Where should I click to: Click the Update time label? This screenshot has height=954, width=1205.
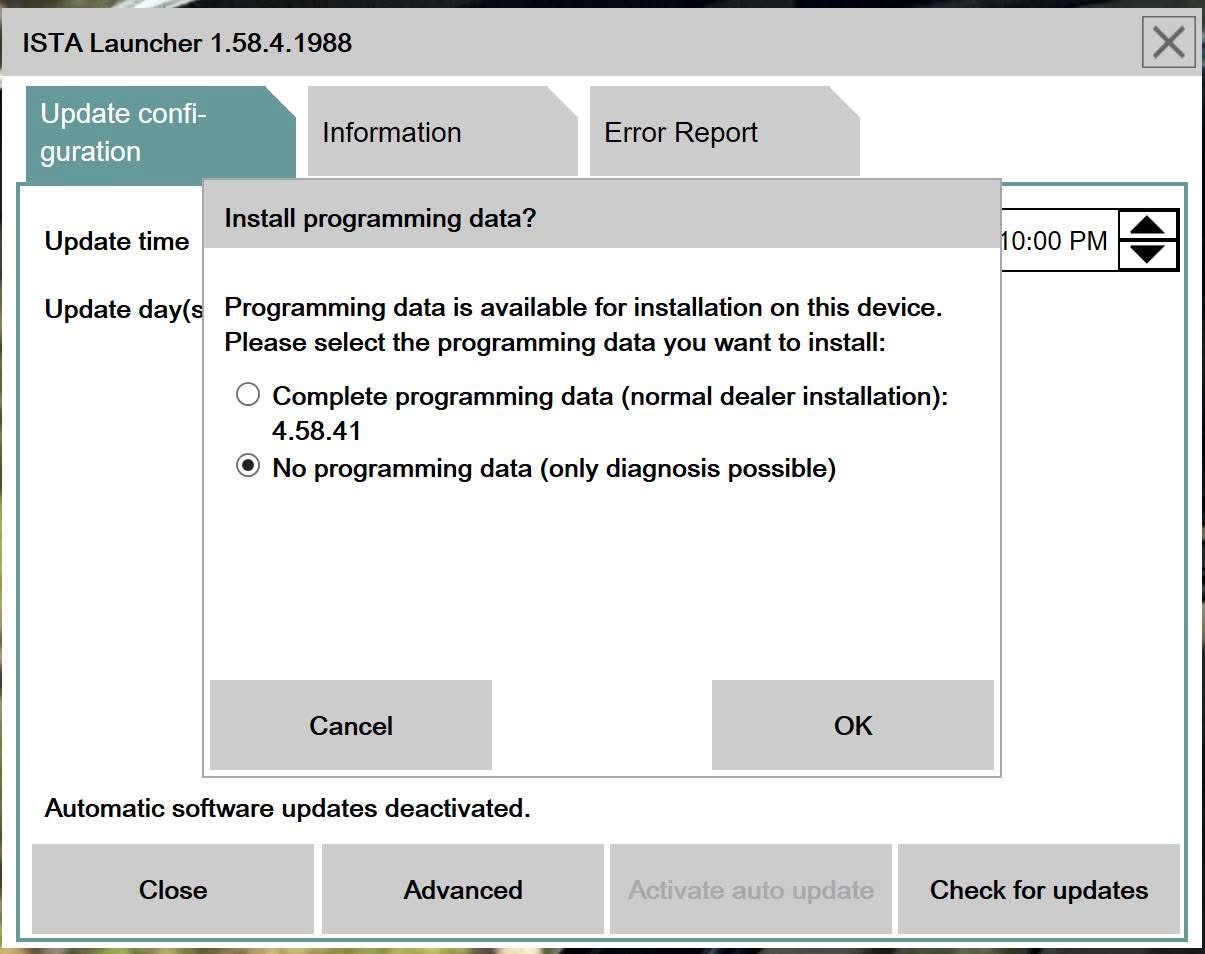click(x=116, y=240)
